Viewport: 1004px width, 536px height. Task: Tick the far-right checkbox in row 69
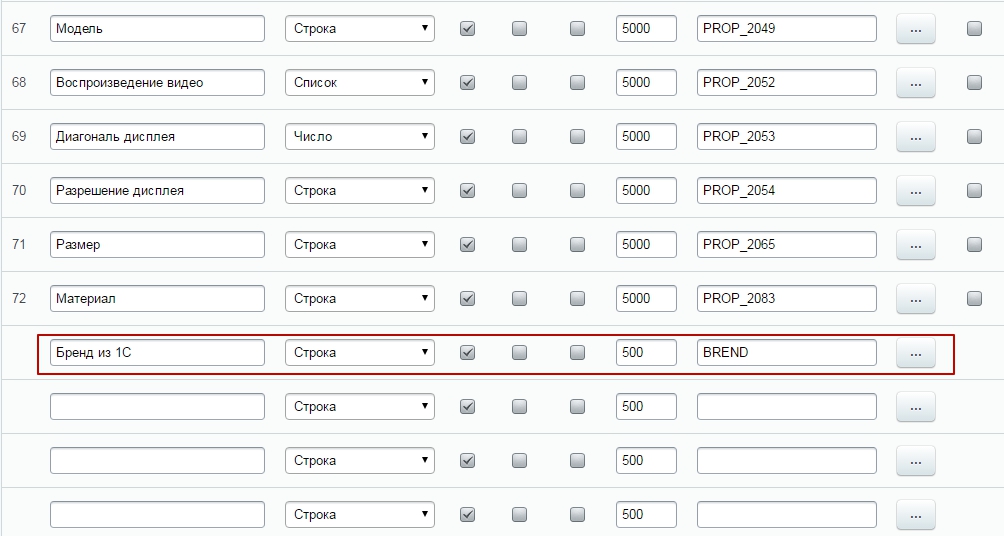tap(974, 137)
